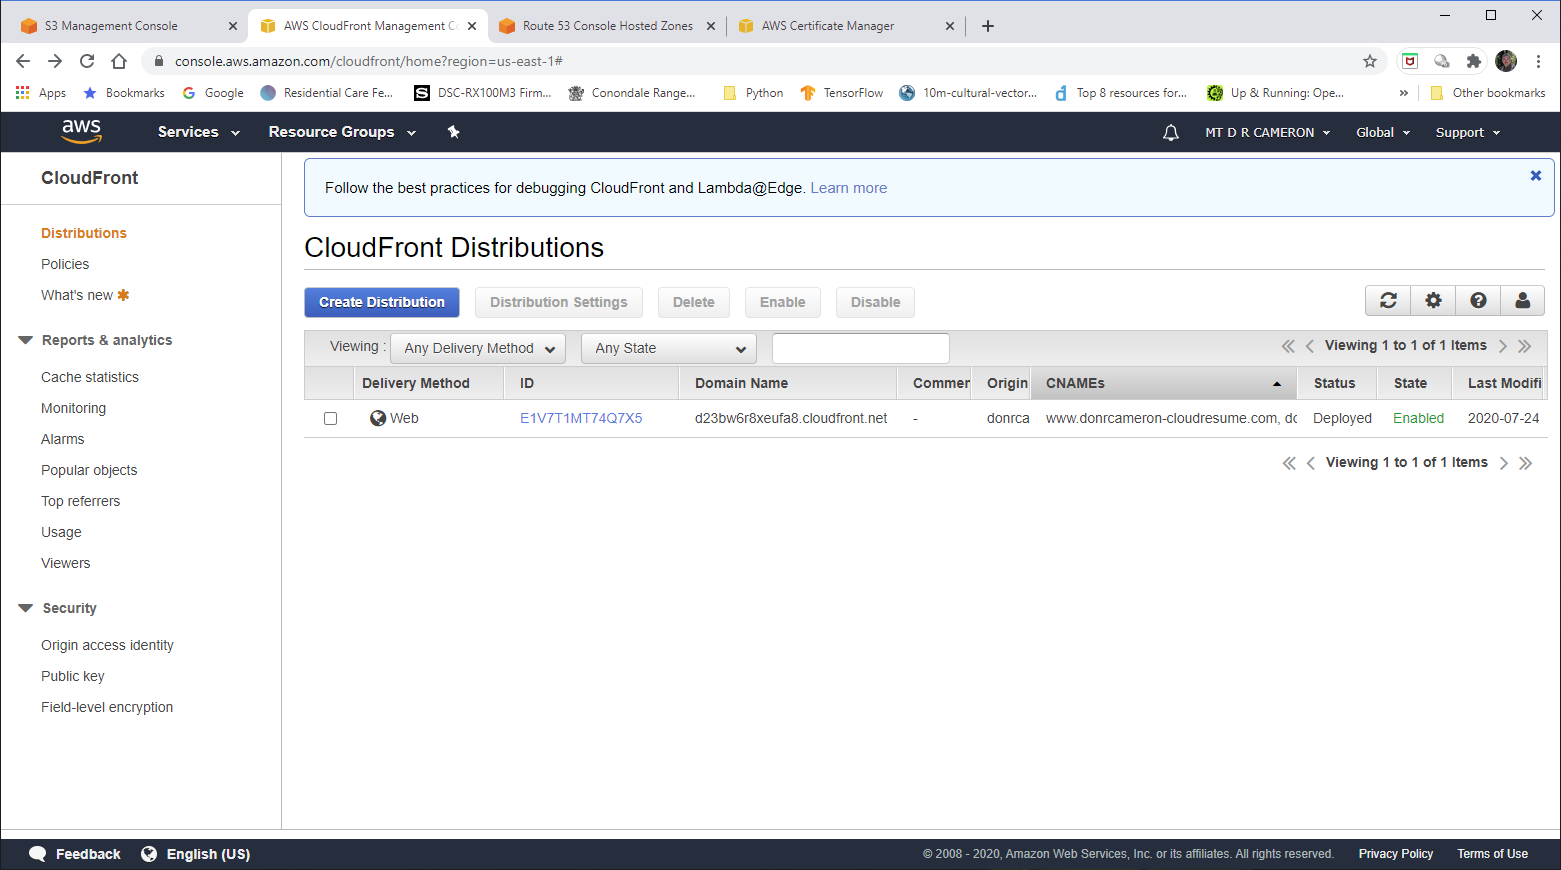Click the AWS logo home icon
The width and height of the screenshot is (1561, 870).
click(81, 131)
